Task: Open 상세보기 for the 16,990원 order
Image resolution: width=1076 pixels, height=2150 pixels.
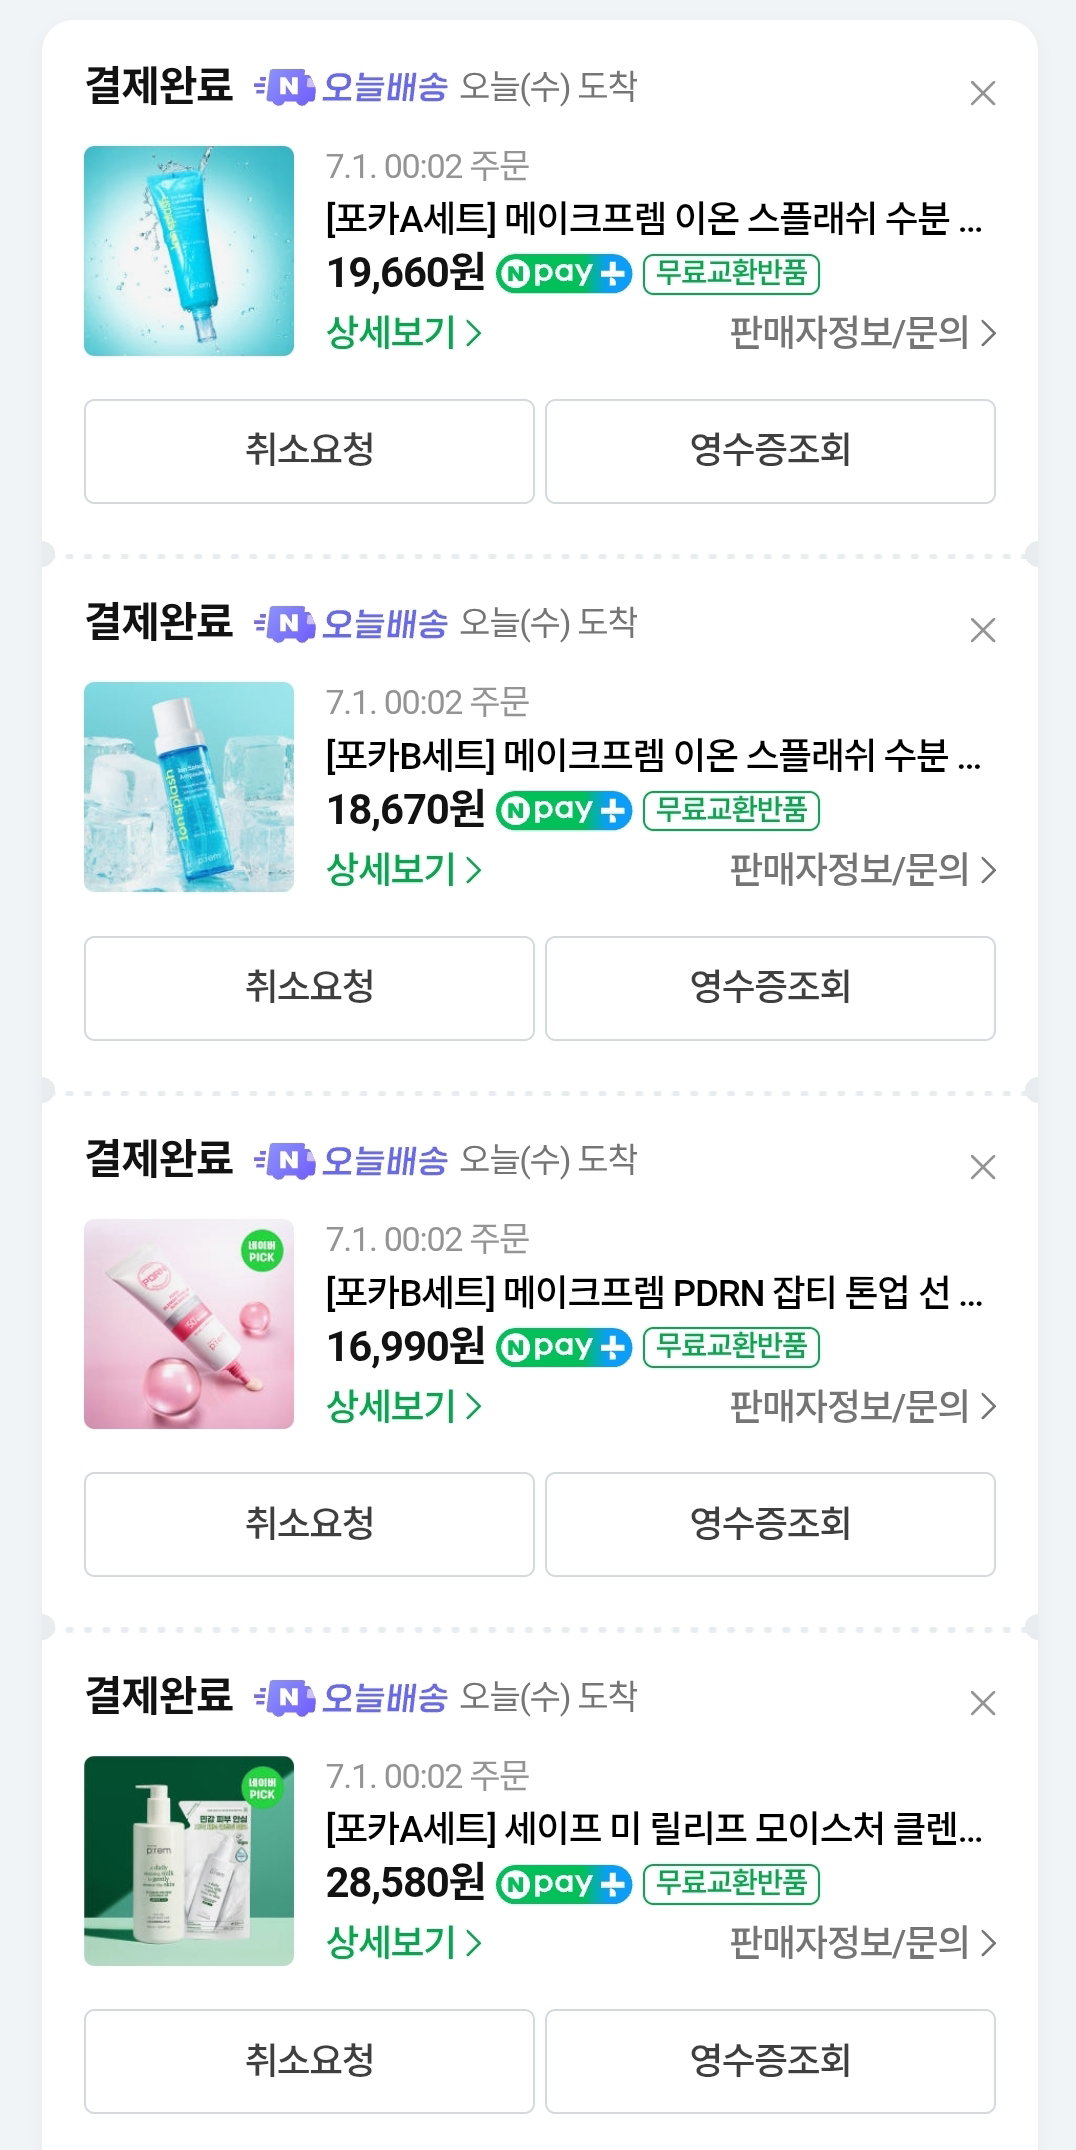Action: point(404,1406)
